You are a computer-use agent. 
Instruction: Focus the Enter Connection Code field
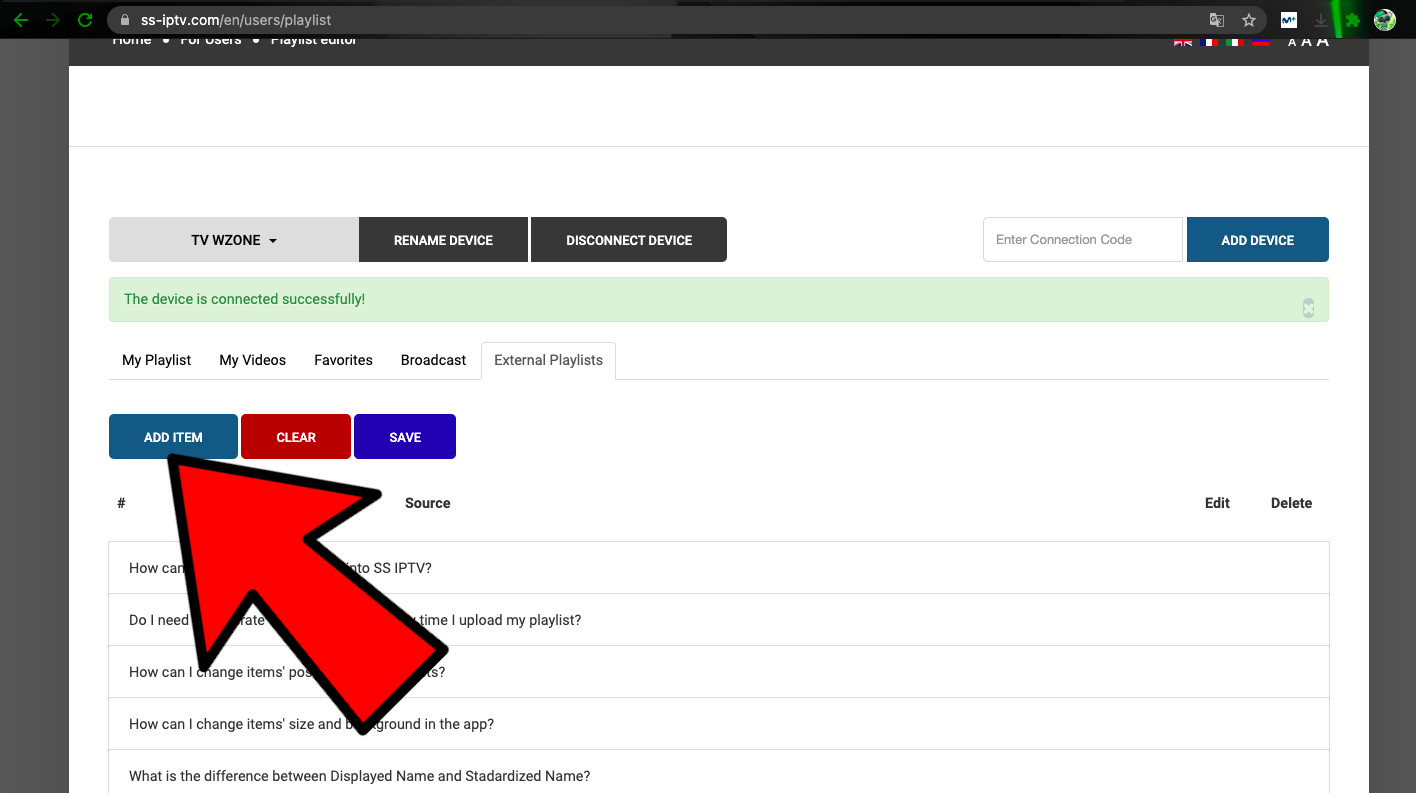1082,240
